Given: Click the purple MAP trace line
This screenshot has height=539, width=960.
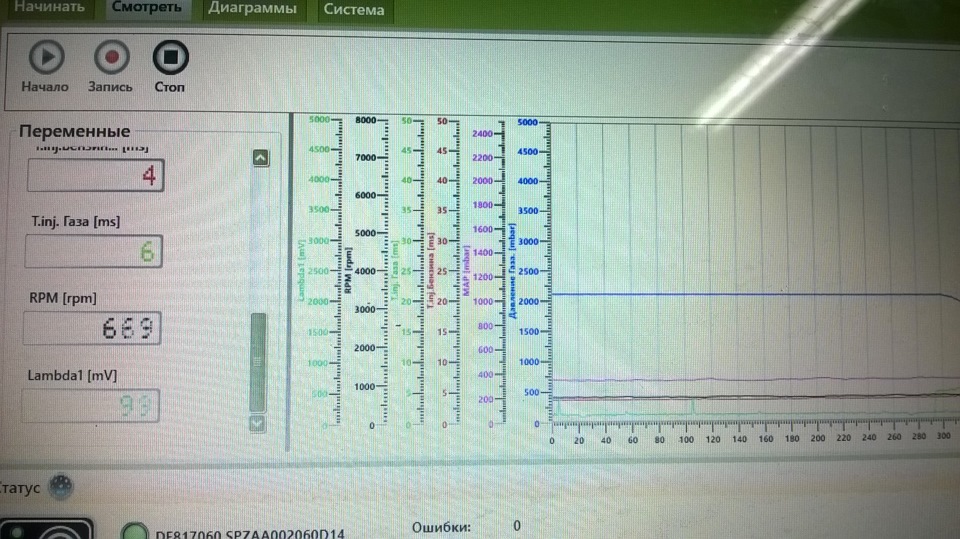Looking at the screenshot, I should [x=747, y=380].
